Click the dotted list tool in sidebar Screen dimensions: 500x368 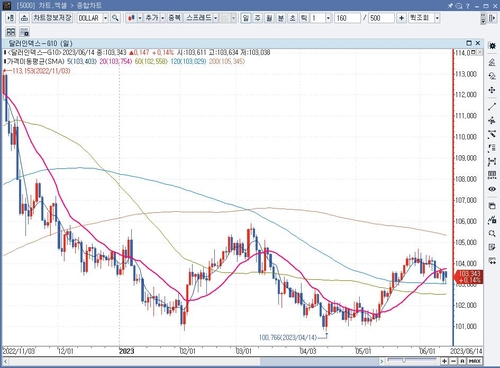[492, 148]
